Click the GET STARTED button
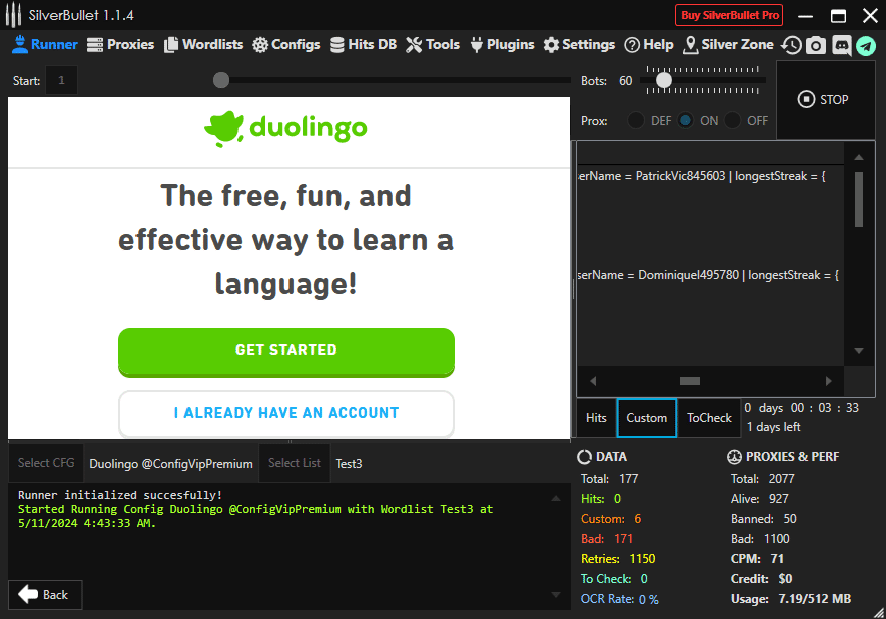The image size is (886, 619). (286, 351)
